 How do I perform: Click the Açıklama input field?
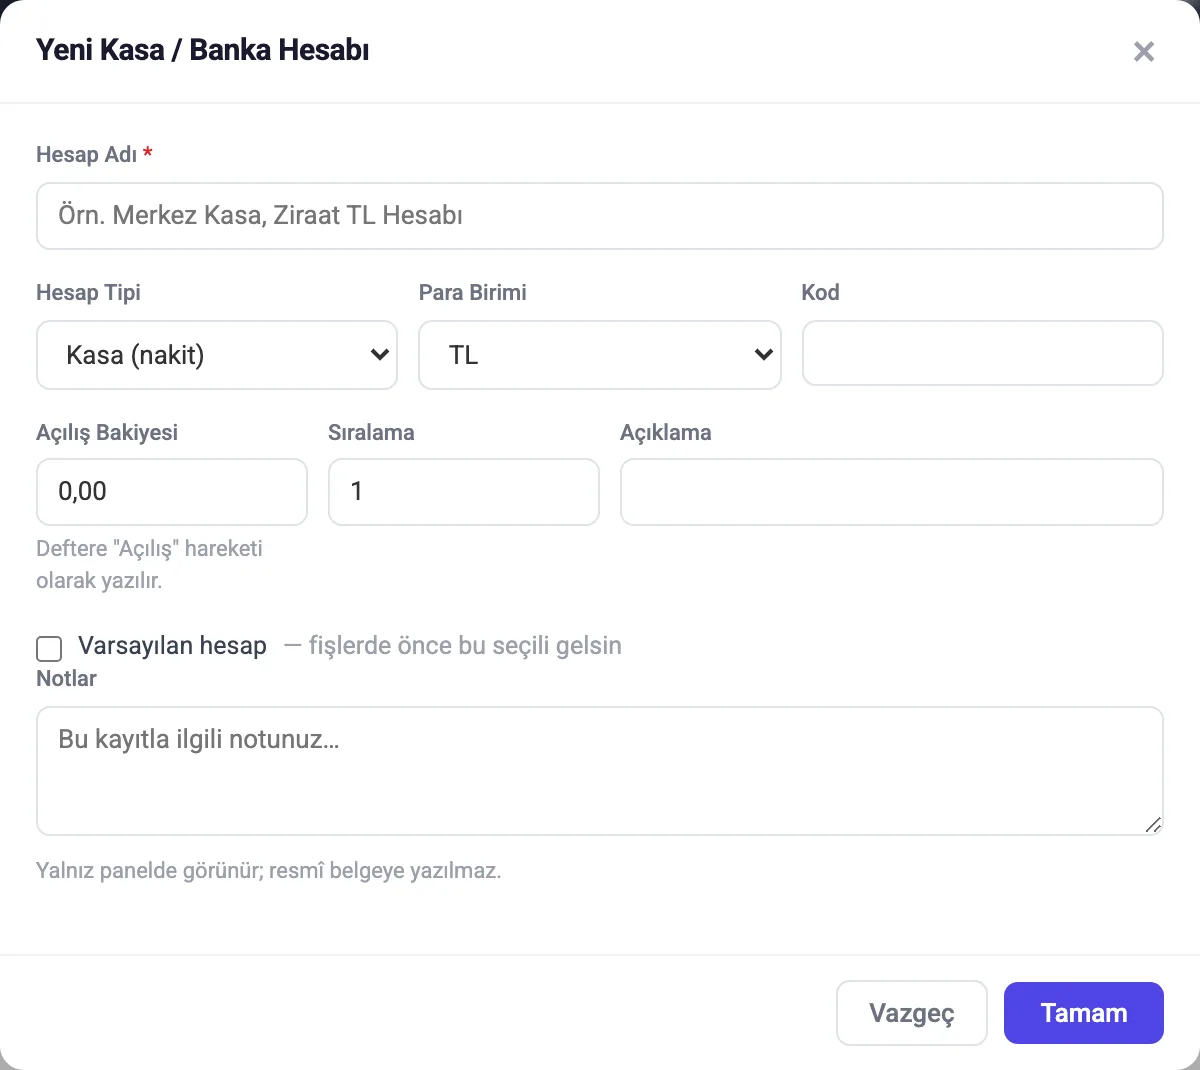(x=892, y=492)
